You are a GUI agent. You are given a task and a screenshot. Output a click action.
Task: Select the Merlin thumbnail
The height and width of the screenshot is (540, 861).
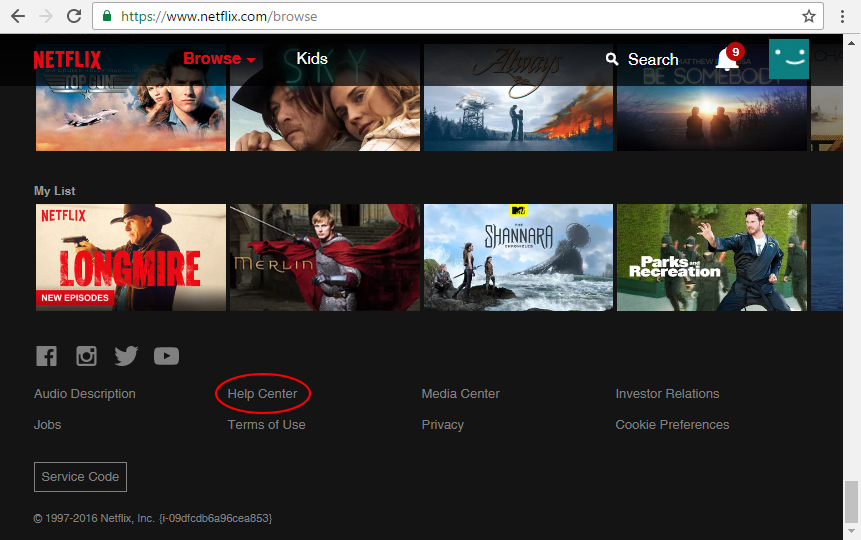tap(325, 258)
